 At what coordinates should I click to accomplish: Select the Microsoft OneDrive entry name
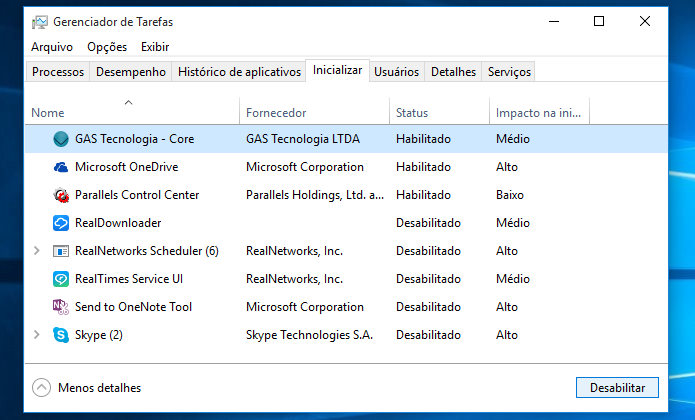(126, 167)
